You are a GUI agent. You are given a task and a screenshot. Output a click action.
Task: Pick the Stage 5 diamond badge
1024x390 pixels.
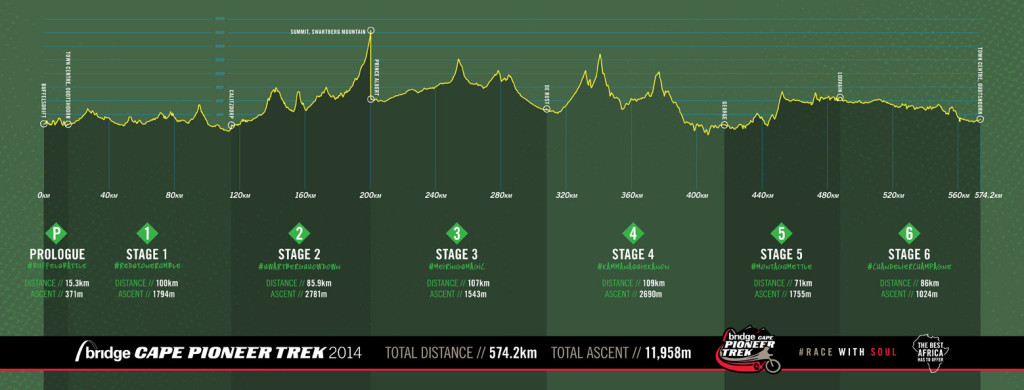[781, 233]
